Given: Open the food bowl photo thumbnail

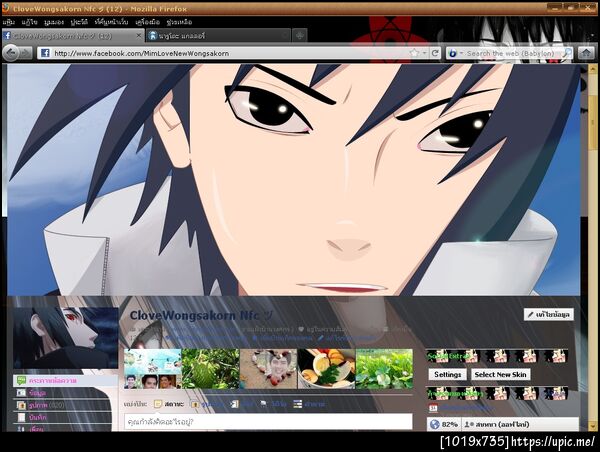Looking at the screenshot, I should [x=326, y=369].
